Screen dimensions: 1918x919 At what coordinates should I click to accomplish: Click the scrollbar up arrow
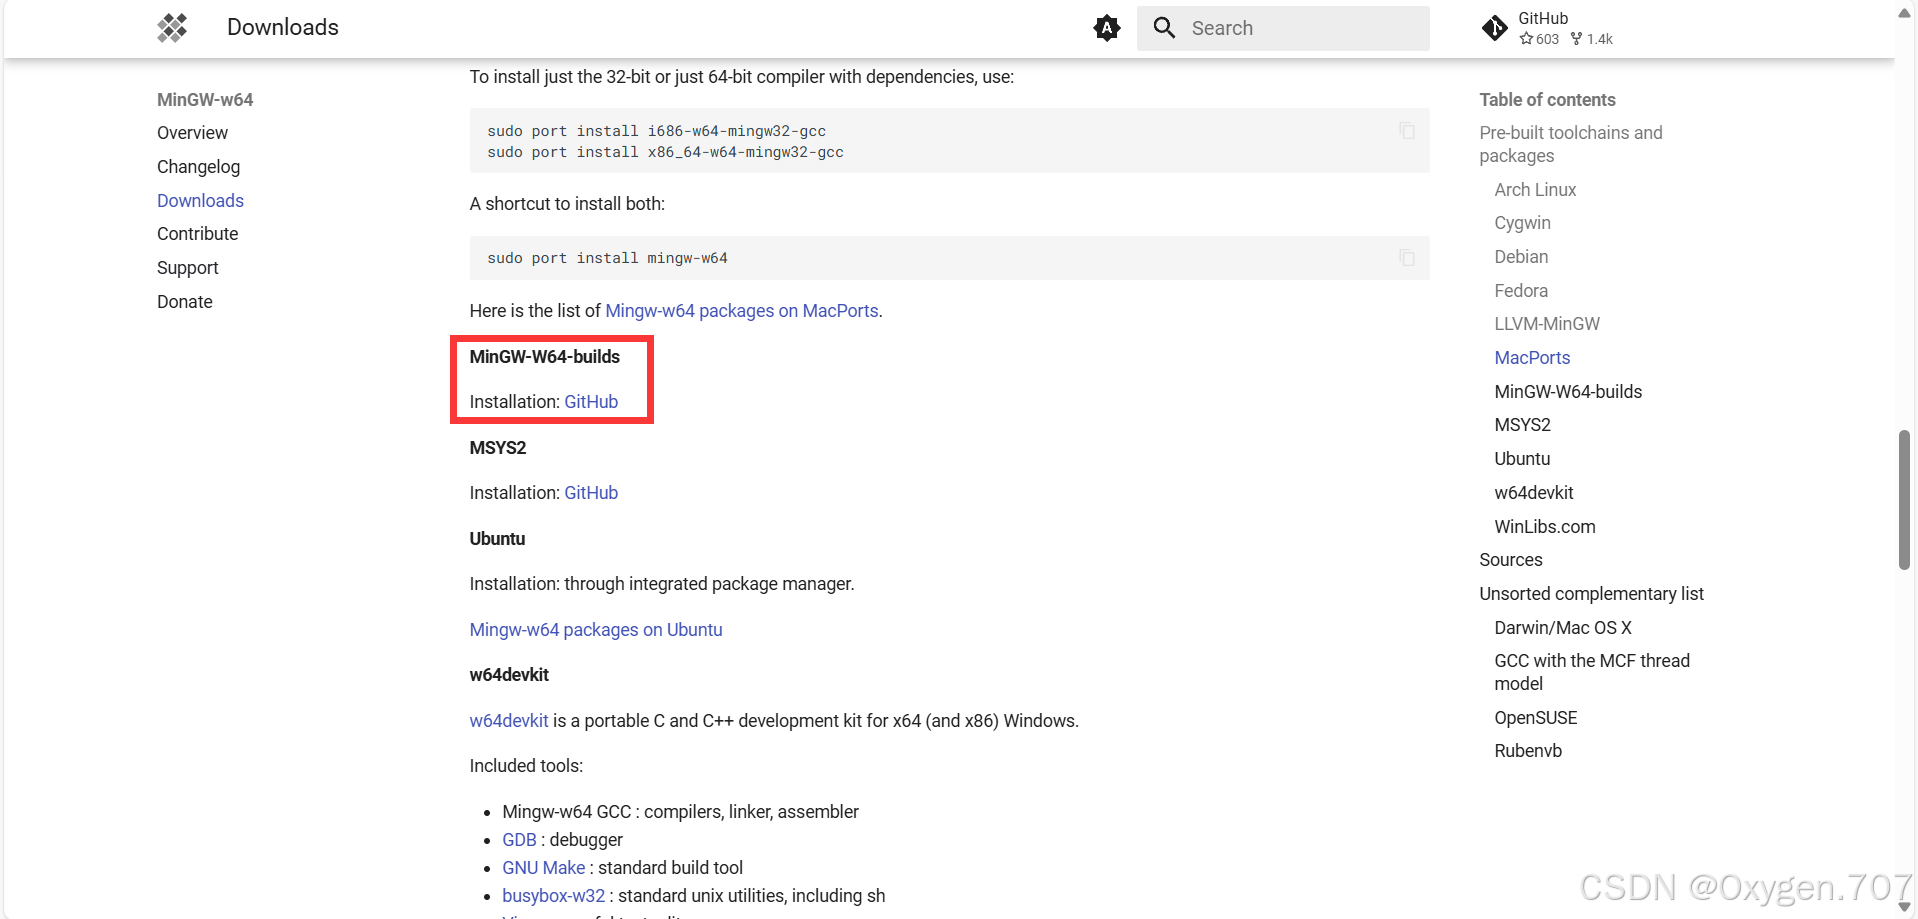point(1904,13)
